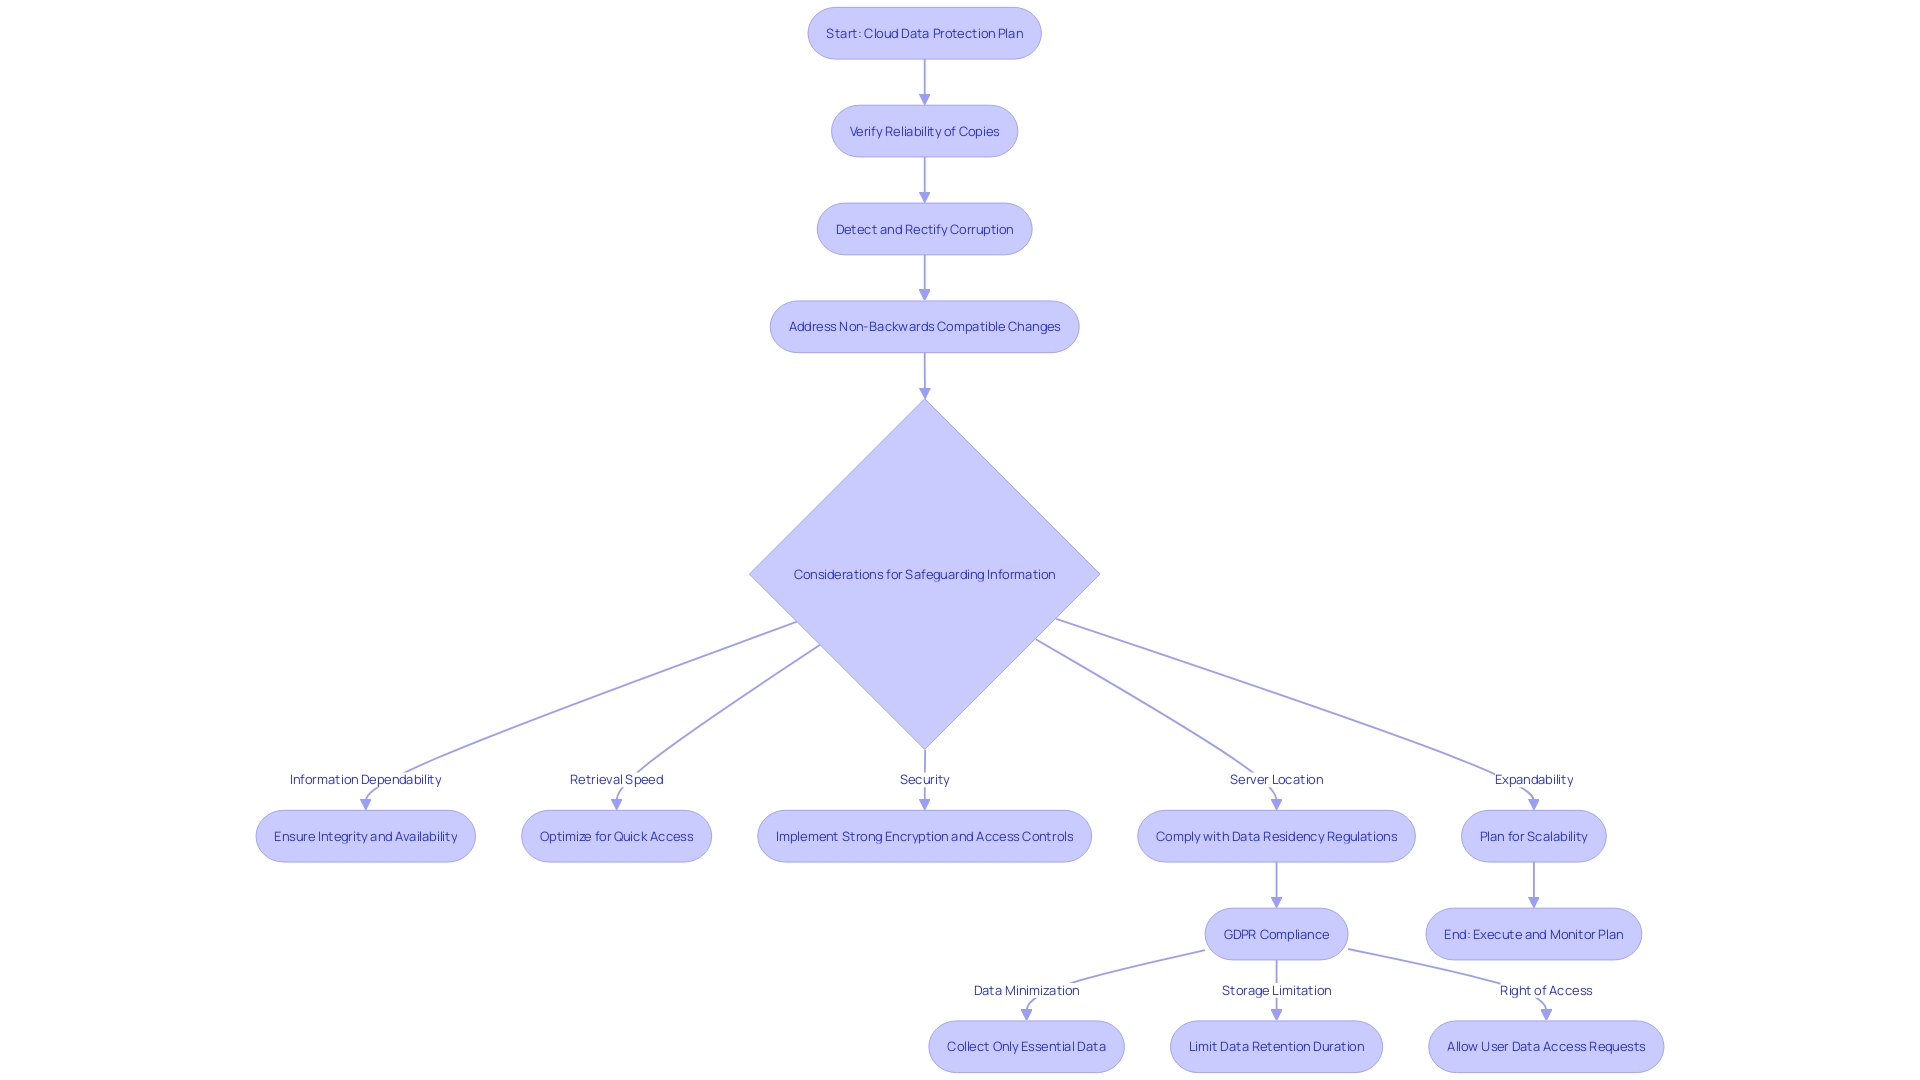Click the Ensure Integrity and Availability button

365,835
